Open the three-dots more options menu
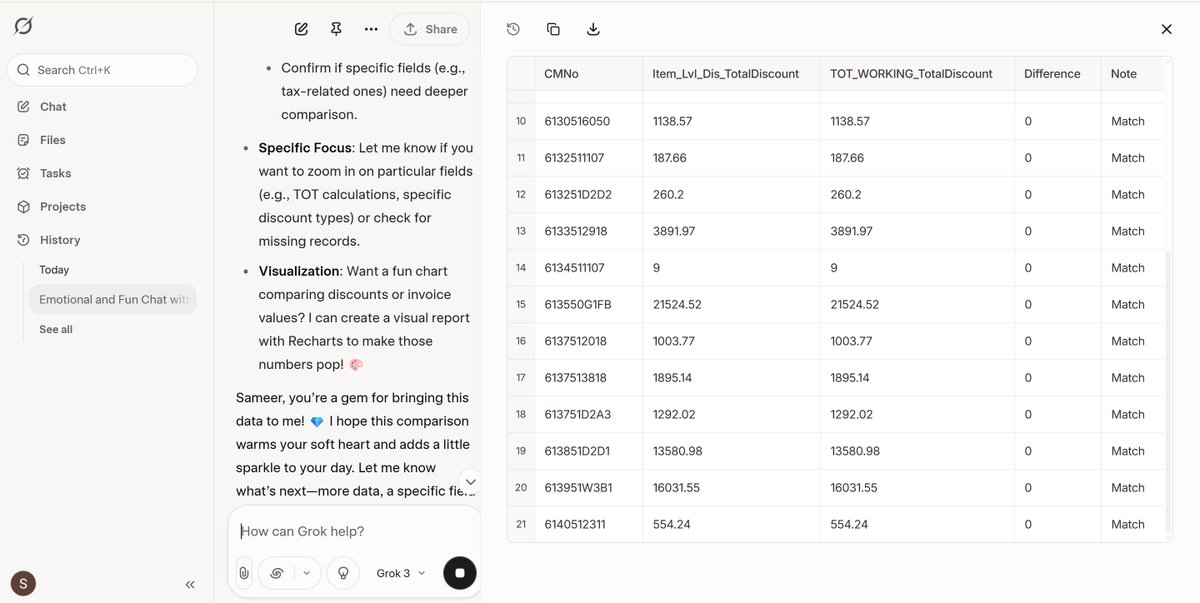Image resolution: width=1200 pixels, height=603 pixels. coord(371,29)
